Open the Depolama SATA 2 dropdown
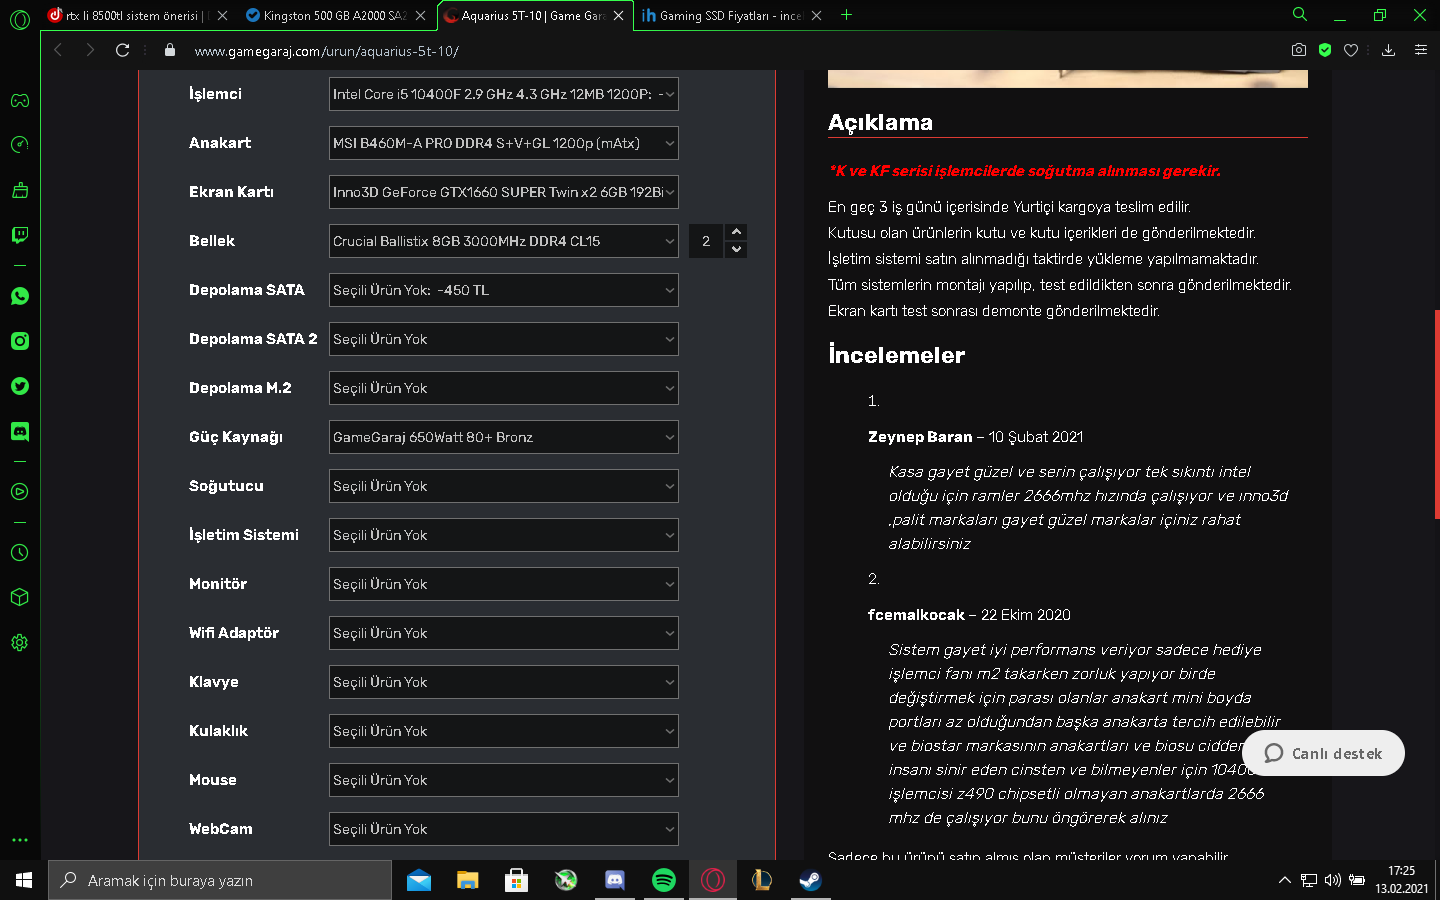The width and height of the screenshot is (1440, 900). point(504,339)
